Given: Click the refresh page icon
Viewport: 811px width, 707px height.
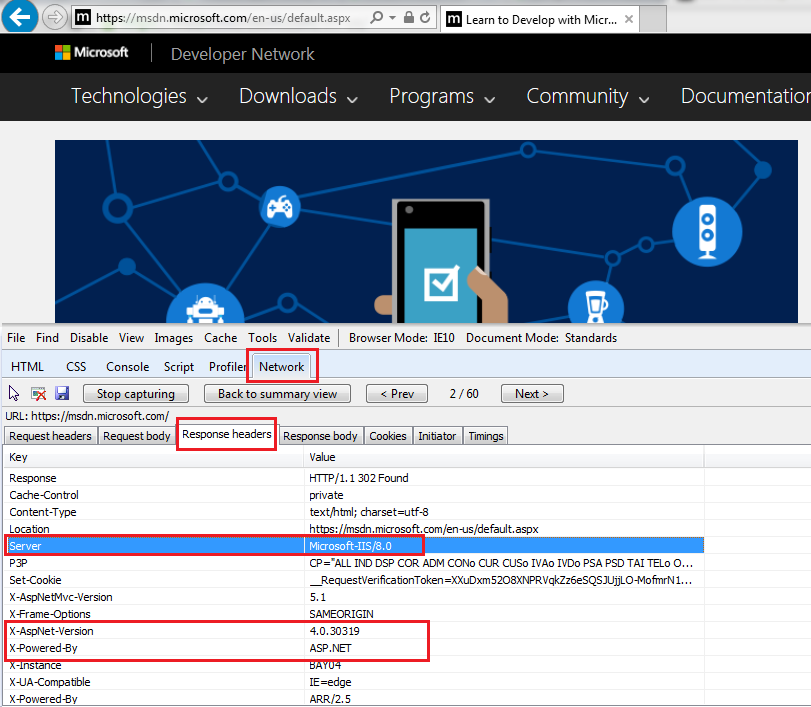Looking at the screenshot, I should pos(426,18).
